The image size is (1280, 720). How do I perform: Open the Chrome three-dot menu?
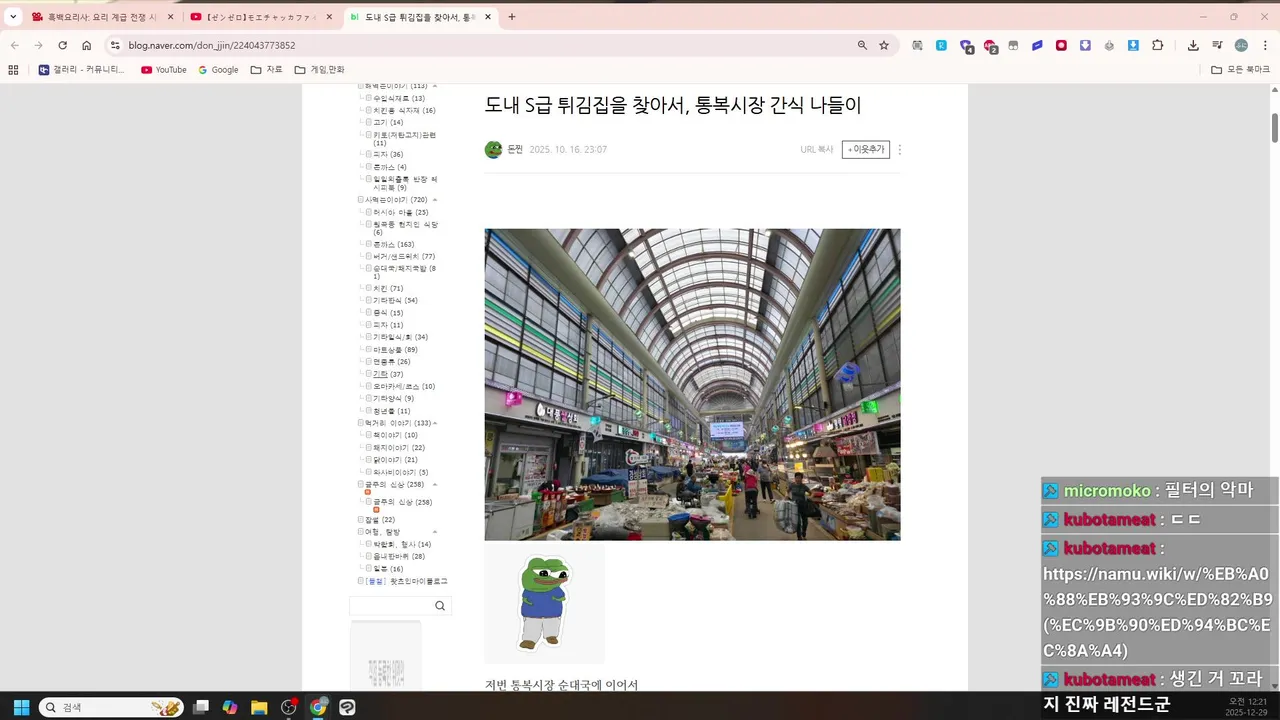(x=1265, y=45)
